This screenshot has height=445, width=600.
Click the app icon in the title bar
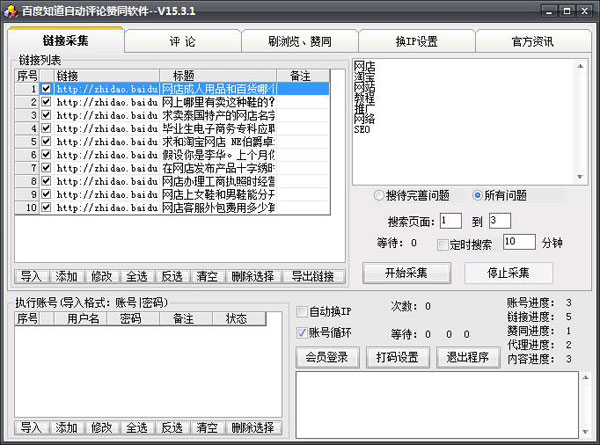[x=11, y=11]
